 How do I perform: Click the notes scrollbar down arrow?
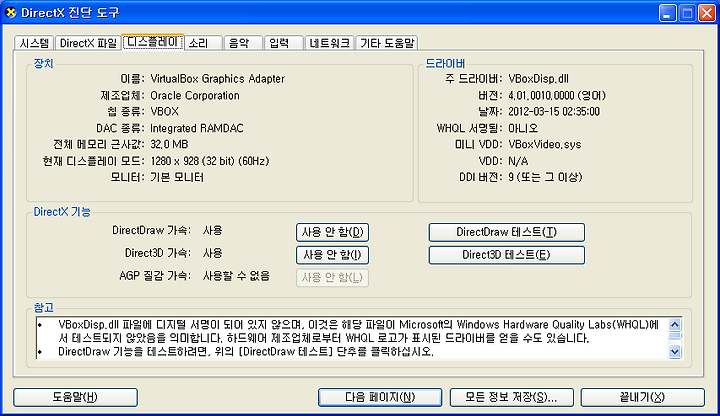coord(675,352)
